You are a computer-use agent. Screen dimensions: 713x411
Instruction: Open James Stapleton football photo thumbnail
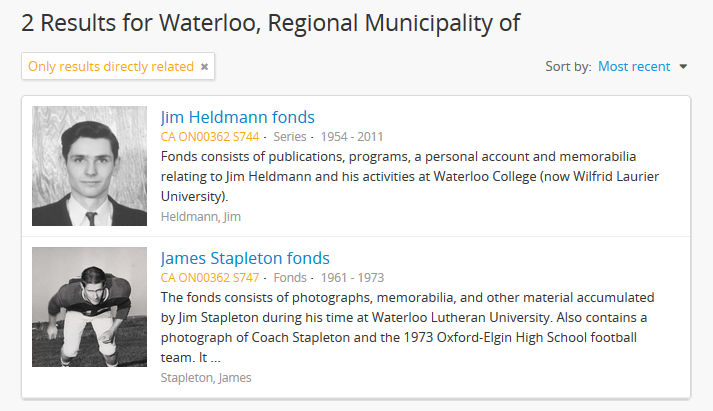(89, 307)
